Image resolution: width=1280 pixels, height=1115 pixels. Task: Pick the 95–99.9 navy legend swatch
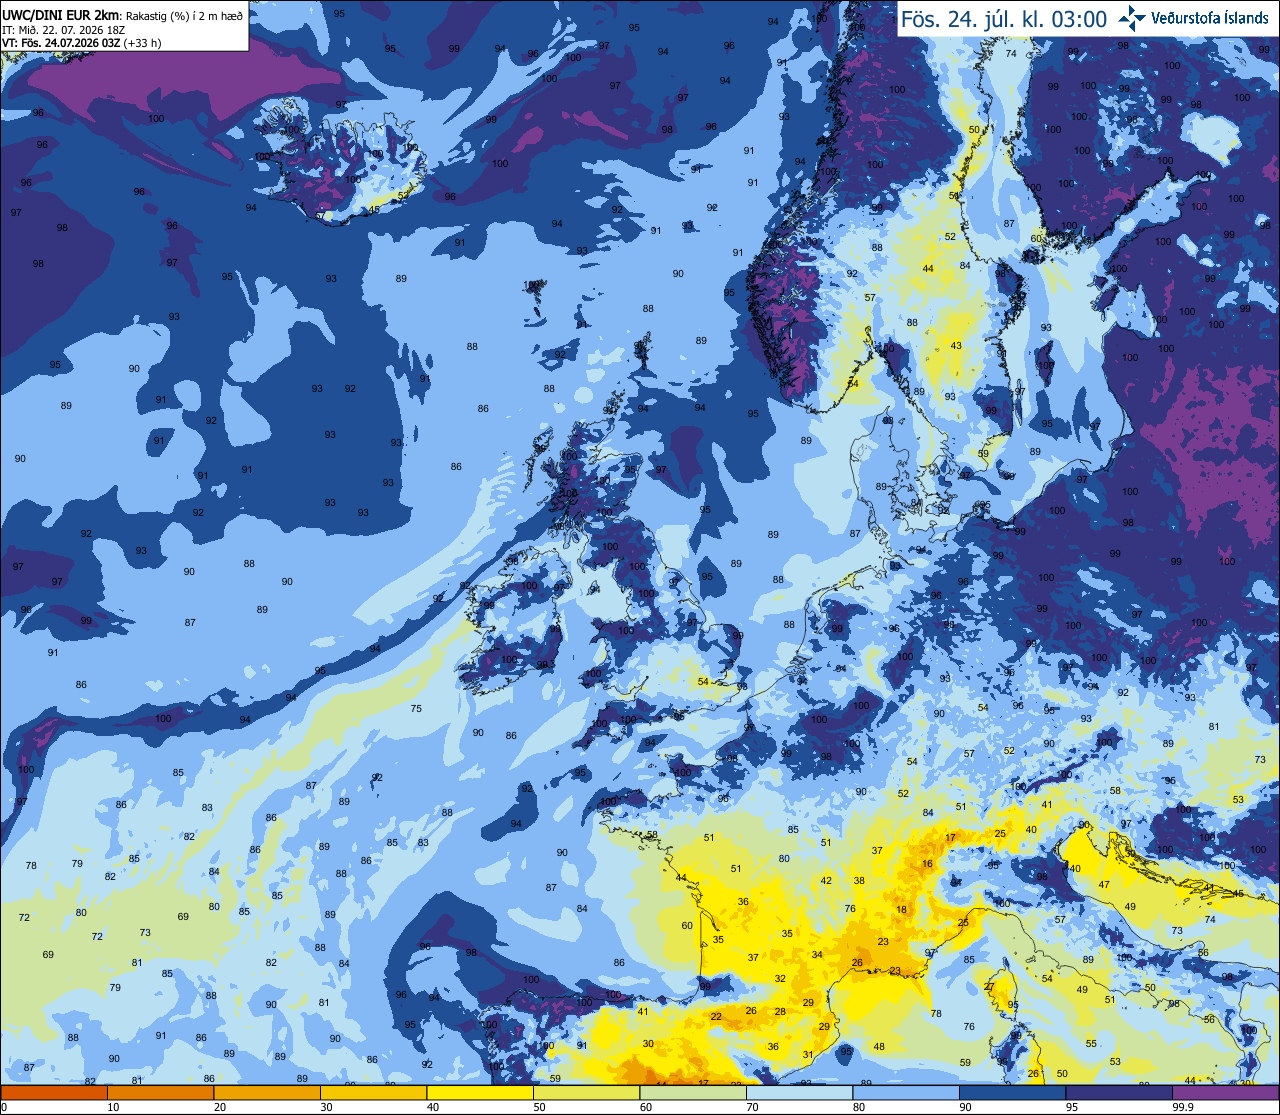click(1119, 1092)
